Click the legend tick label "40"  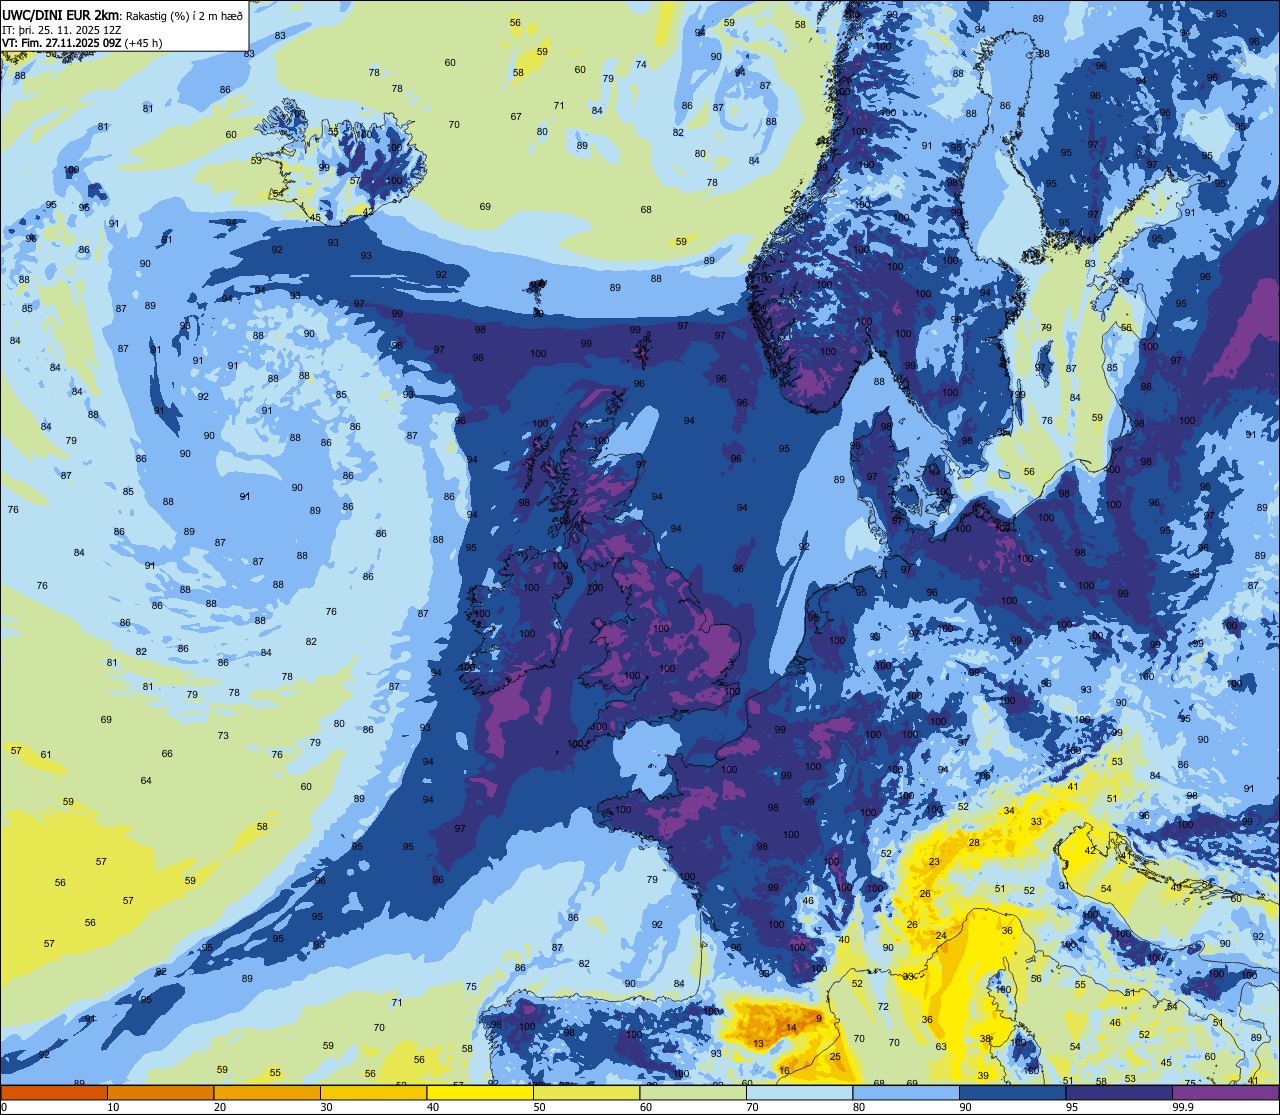click(432, 1107)
